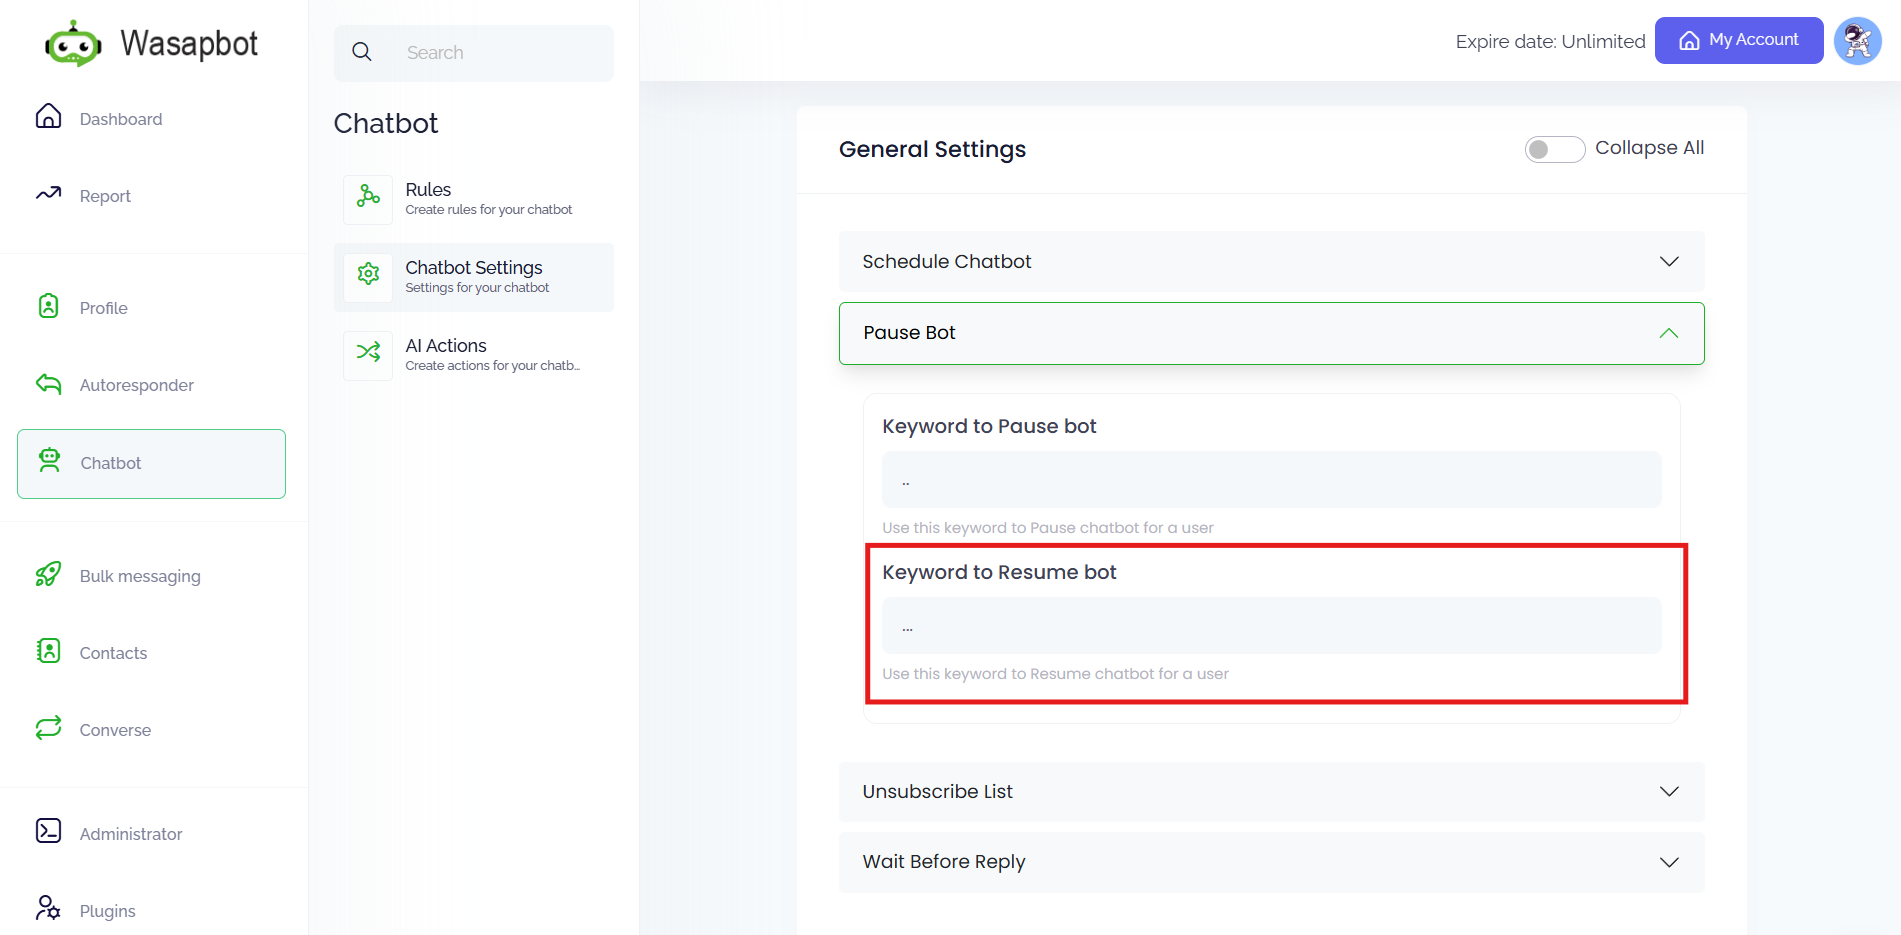Click the Wait Before Reply header text
1901x935 pixels.
tap(944, 861)
